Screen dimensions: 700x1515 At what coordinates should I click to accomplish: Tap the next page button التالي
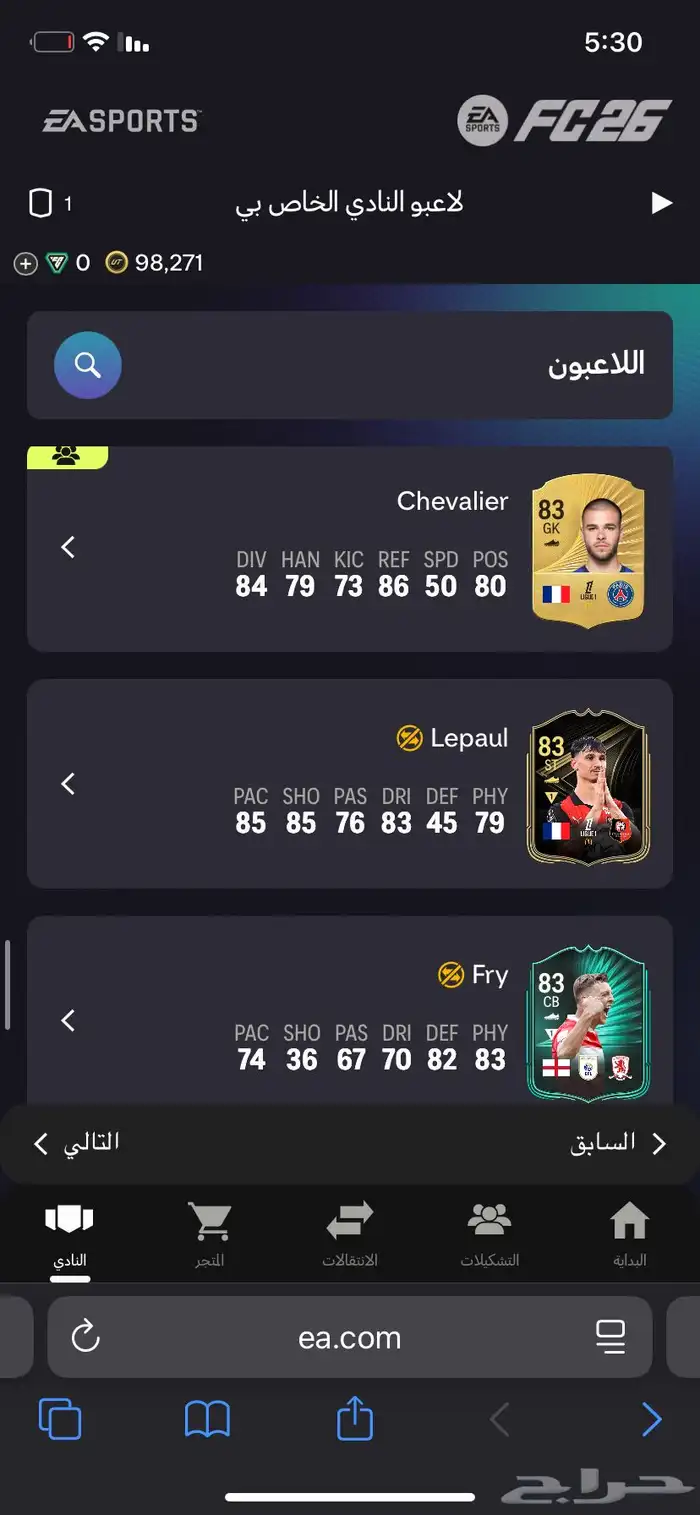[76, 1142]
